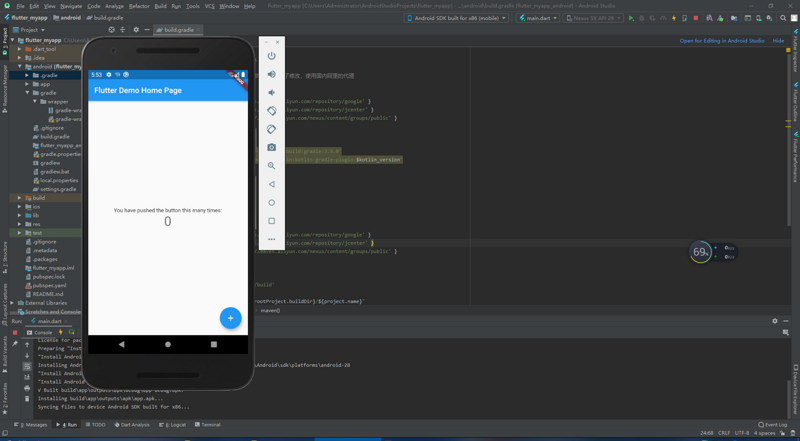Open the main.dart run configuration dropdown

pos(538,18)
